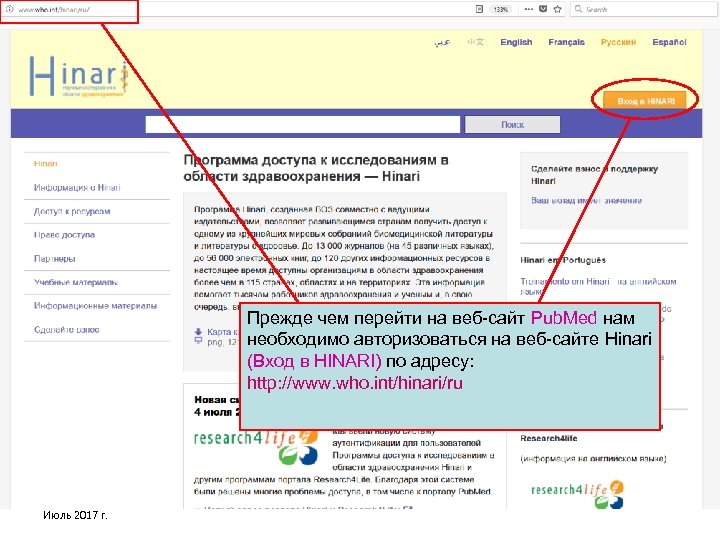Bookmark this page with the star icon
The image size is (720, 540).
(557, 9)
